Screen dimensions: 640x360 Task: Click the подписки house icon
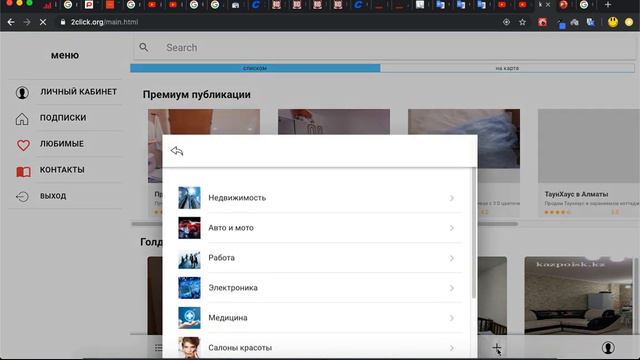(x=22, y=118)
